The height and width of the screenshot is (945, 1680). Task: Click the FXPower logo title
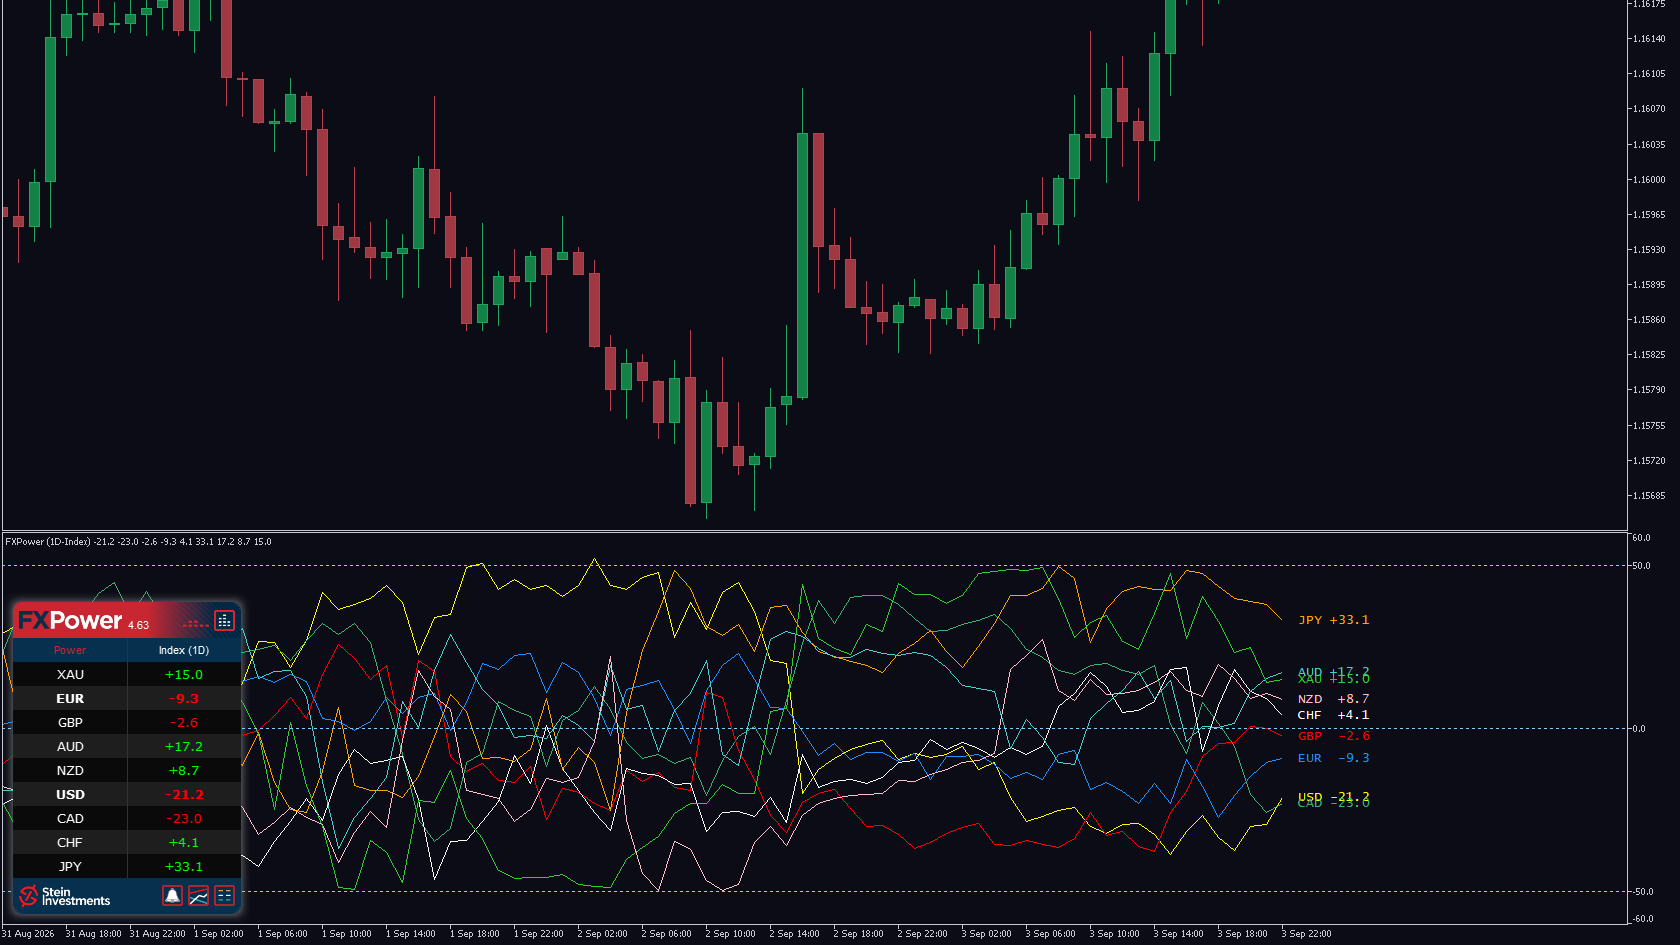pyautogui.click(x=70, y=621)
